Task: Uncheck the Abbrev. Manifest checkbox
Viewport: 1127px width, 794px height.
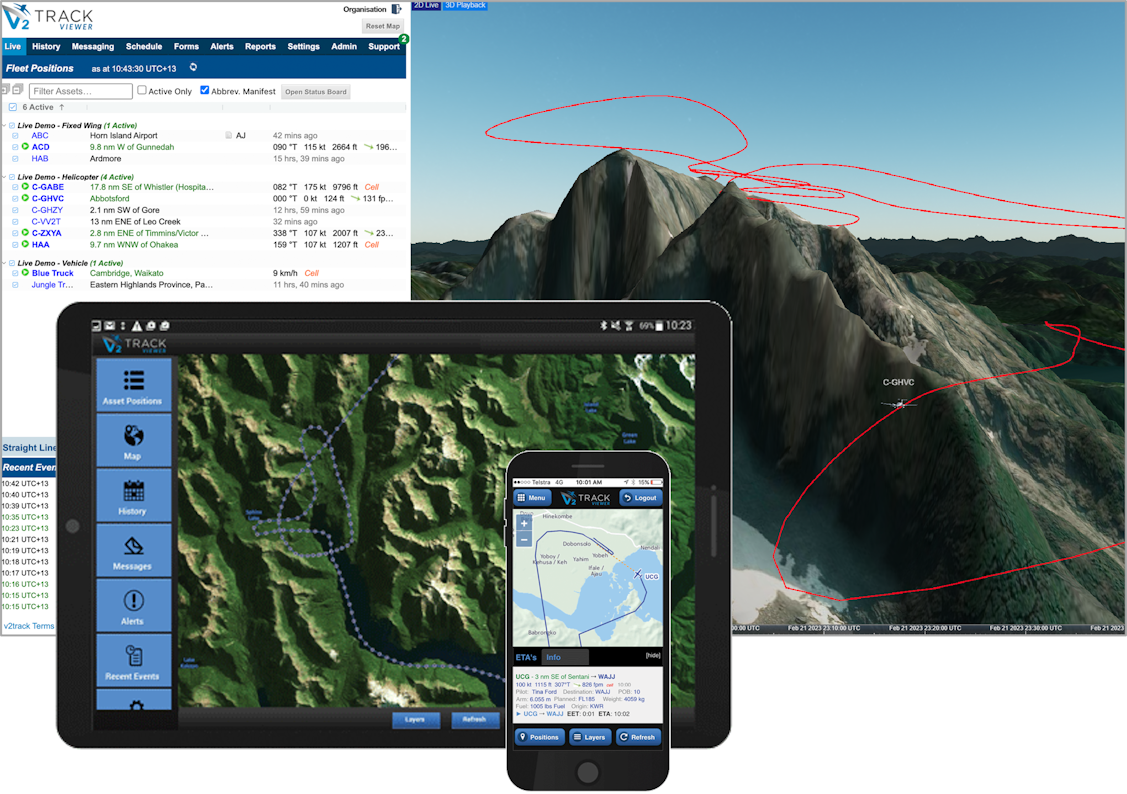Action: [205, 91]
